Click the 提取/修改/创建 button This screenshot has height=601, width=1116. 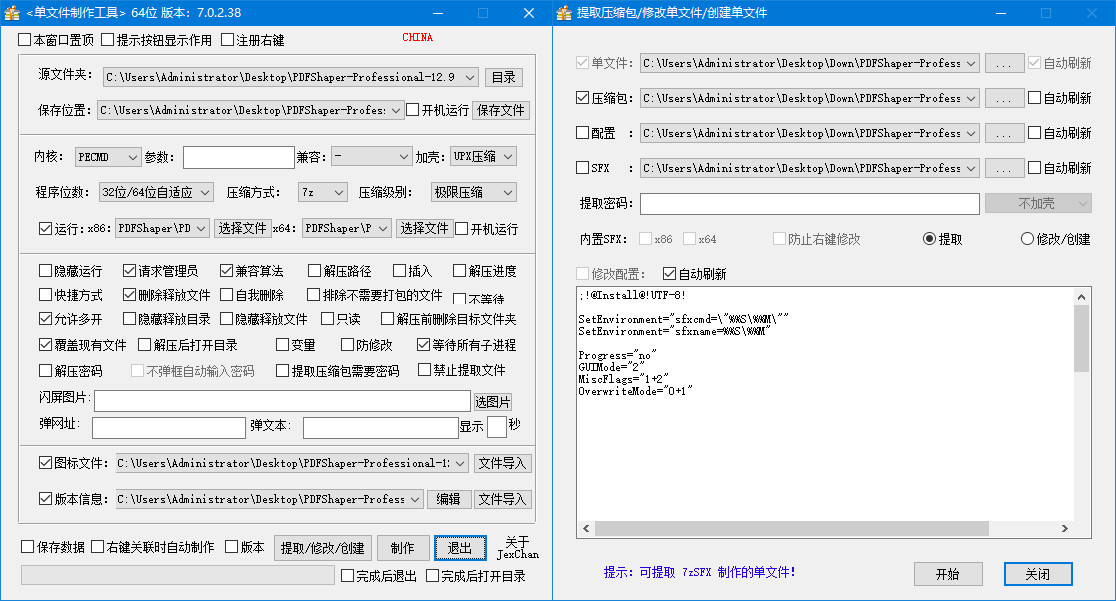[x=322, y=548]
